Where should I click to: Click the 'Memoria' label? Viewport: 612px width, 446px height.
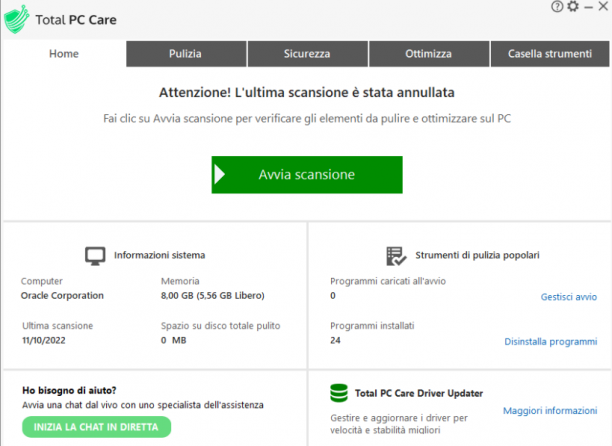pos(180,281)
